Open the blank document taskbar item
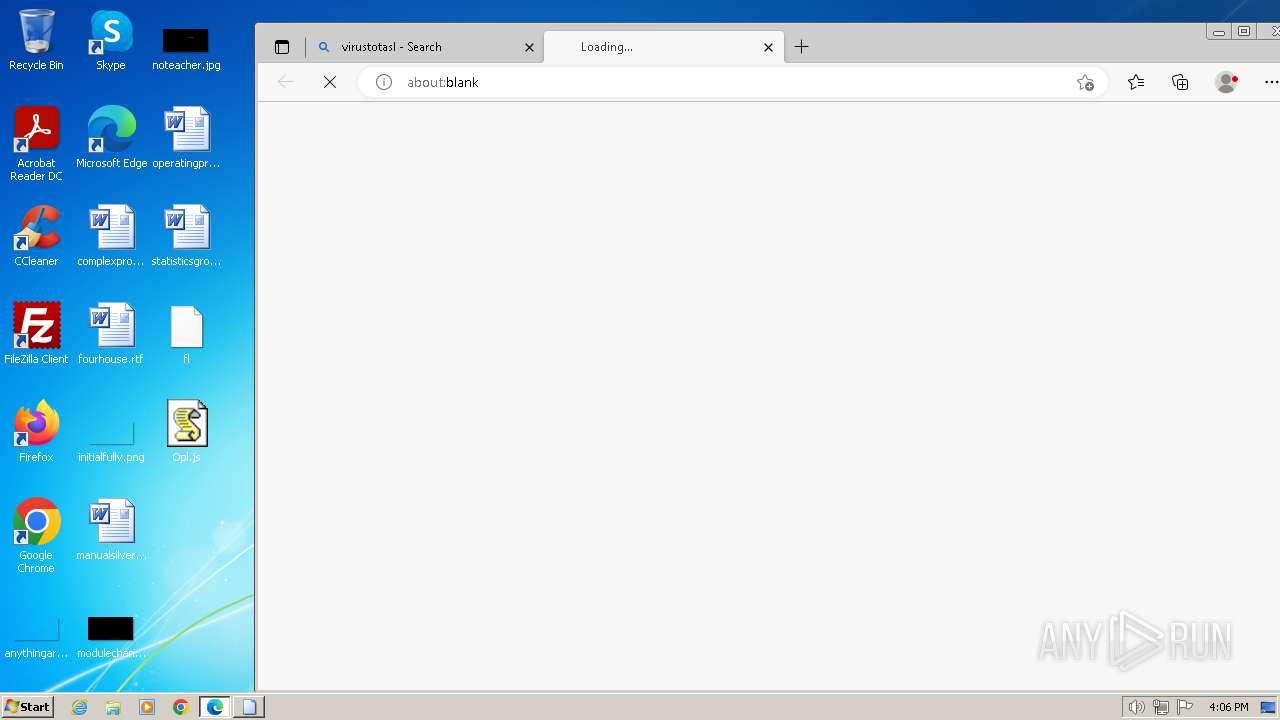This screenshot has height=720, width=1280. (x=249, y=707)
